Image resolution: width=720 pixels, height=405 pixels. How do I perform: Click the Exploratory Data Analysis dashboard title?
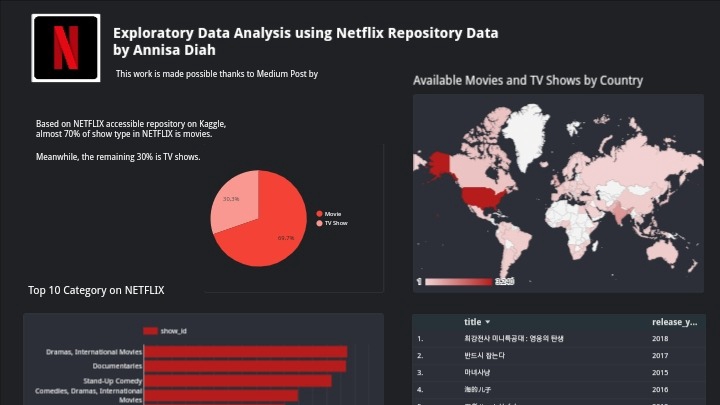click(305, 41)
